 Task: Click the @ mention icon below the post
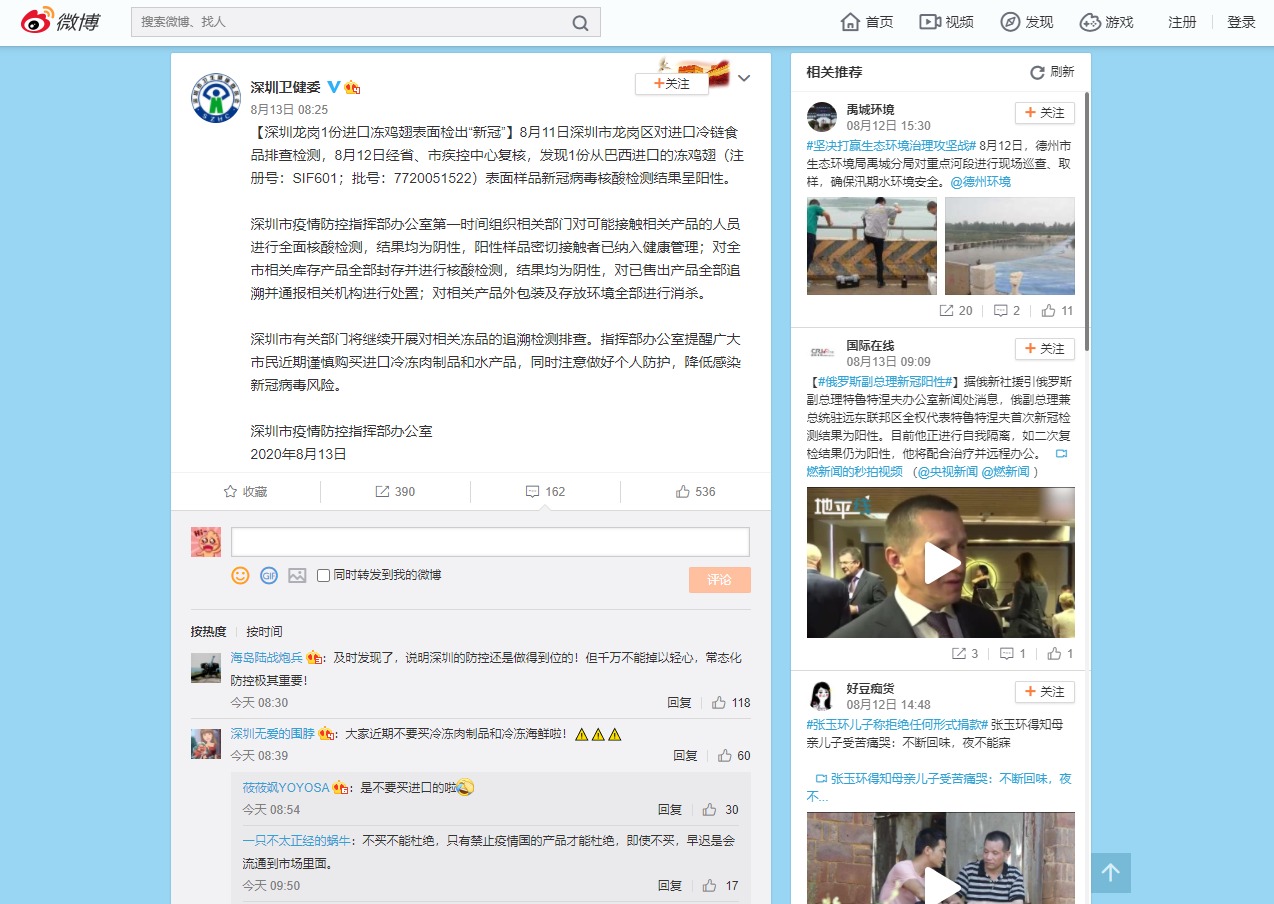[x=268, y=576]
